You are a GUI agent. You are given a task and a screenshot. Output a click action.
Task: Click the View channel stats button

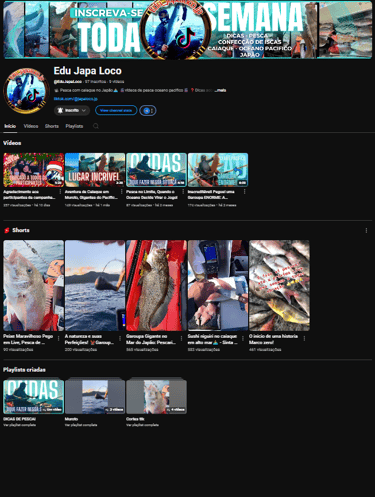click(x=116, y=110)
